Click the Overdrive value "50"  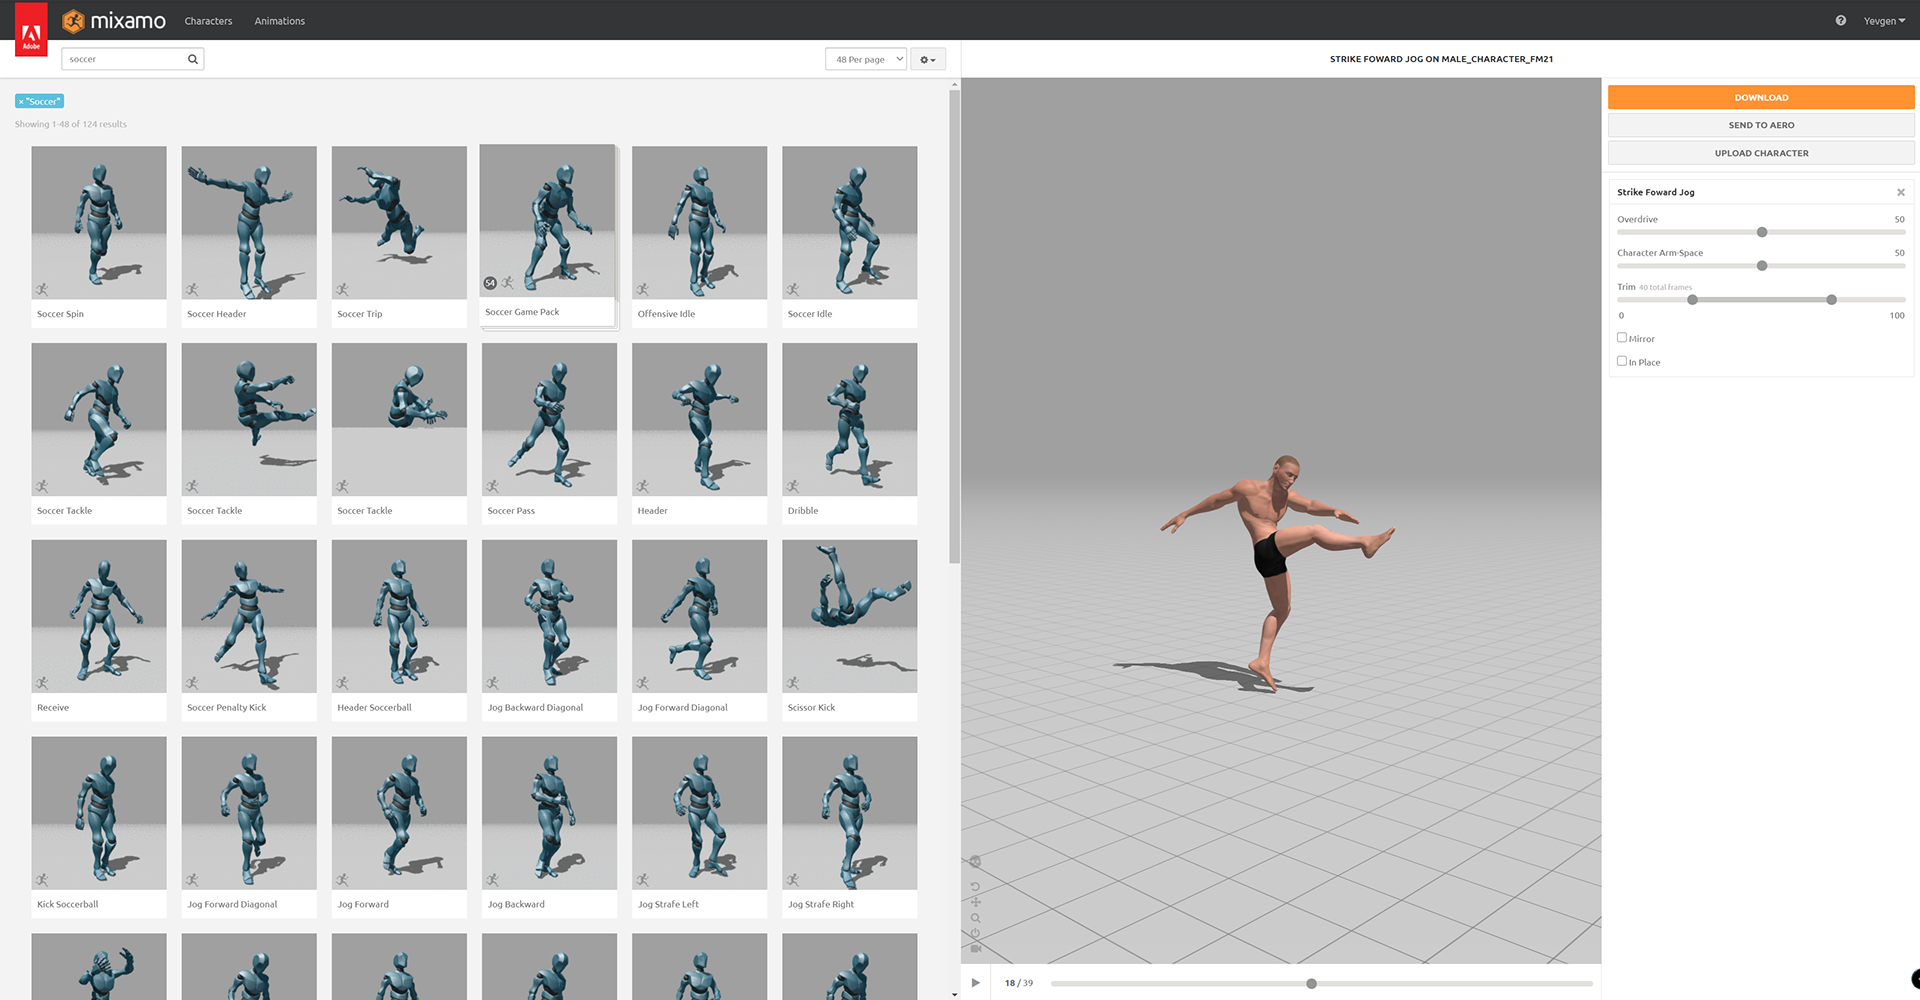click(x=1899, y=219)
